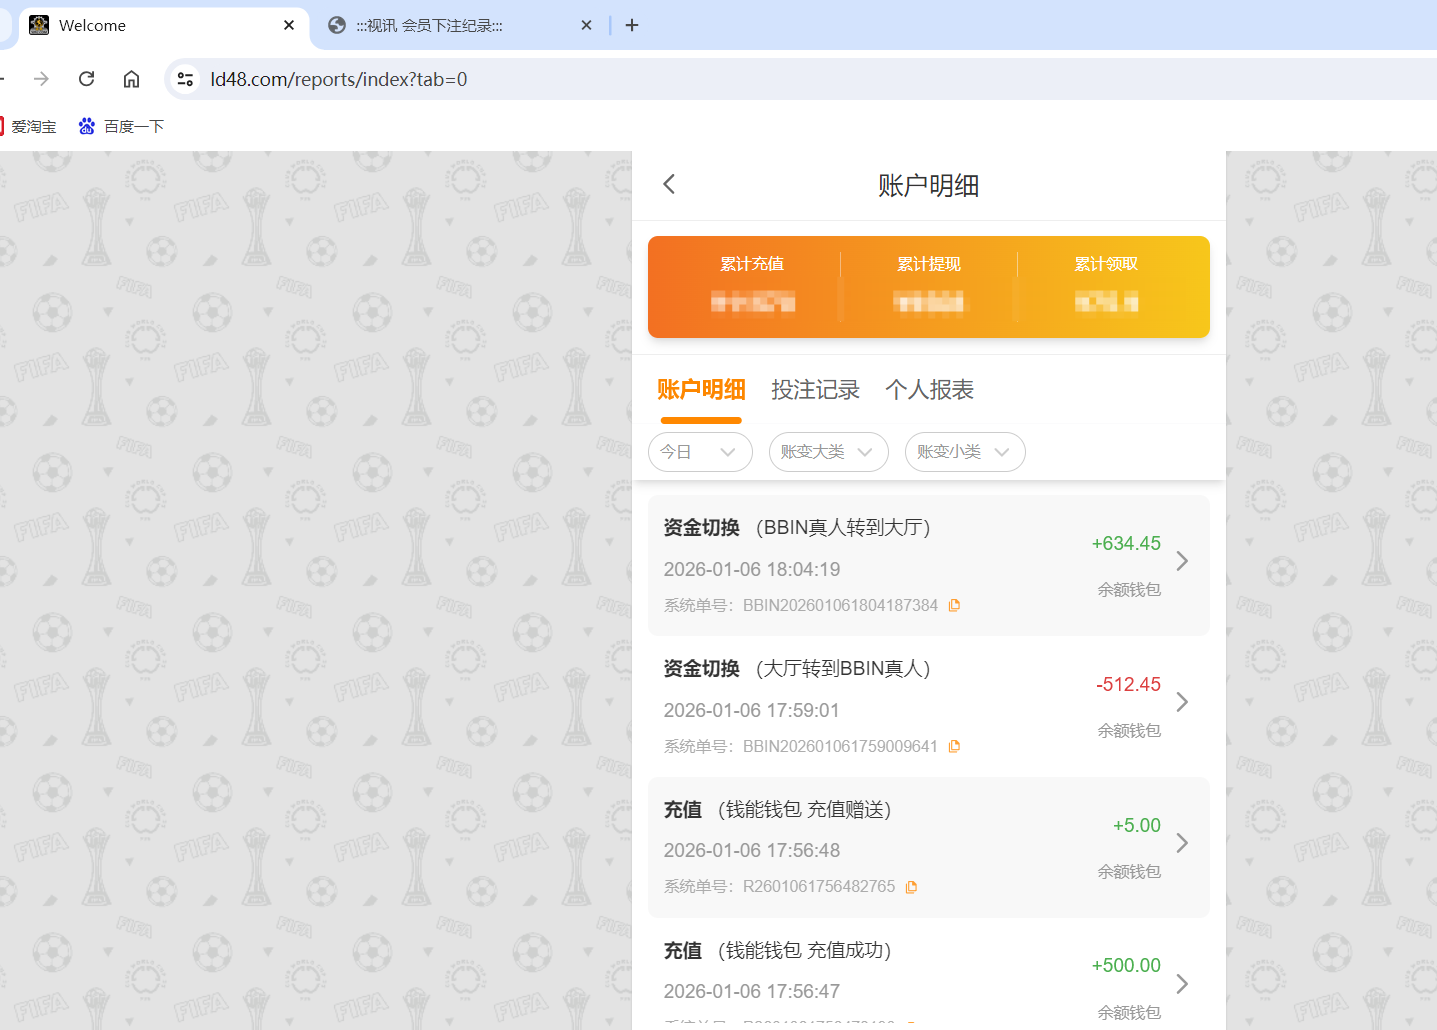
Task: Open the 账变大类 category dropdown
Action: point(828,452)
